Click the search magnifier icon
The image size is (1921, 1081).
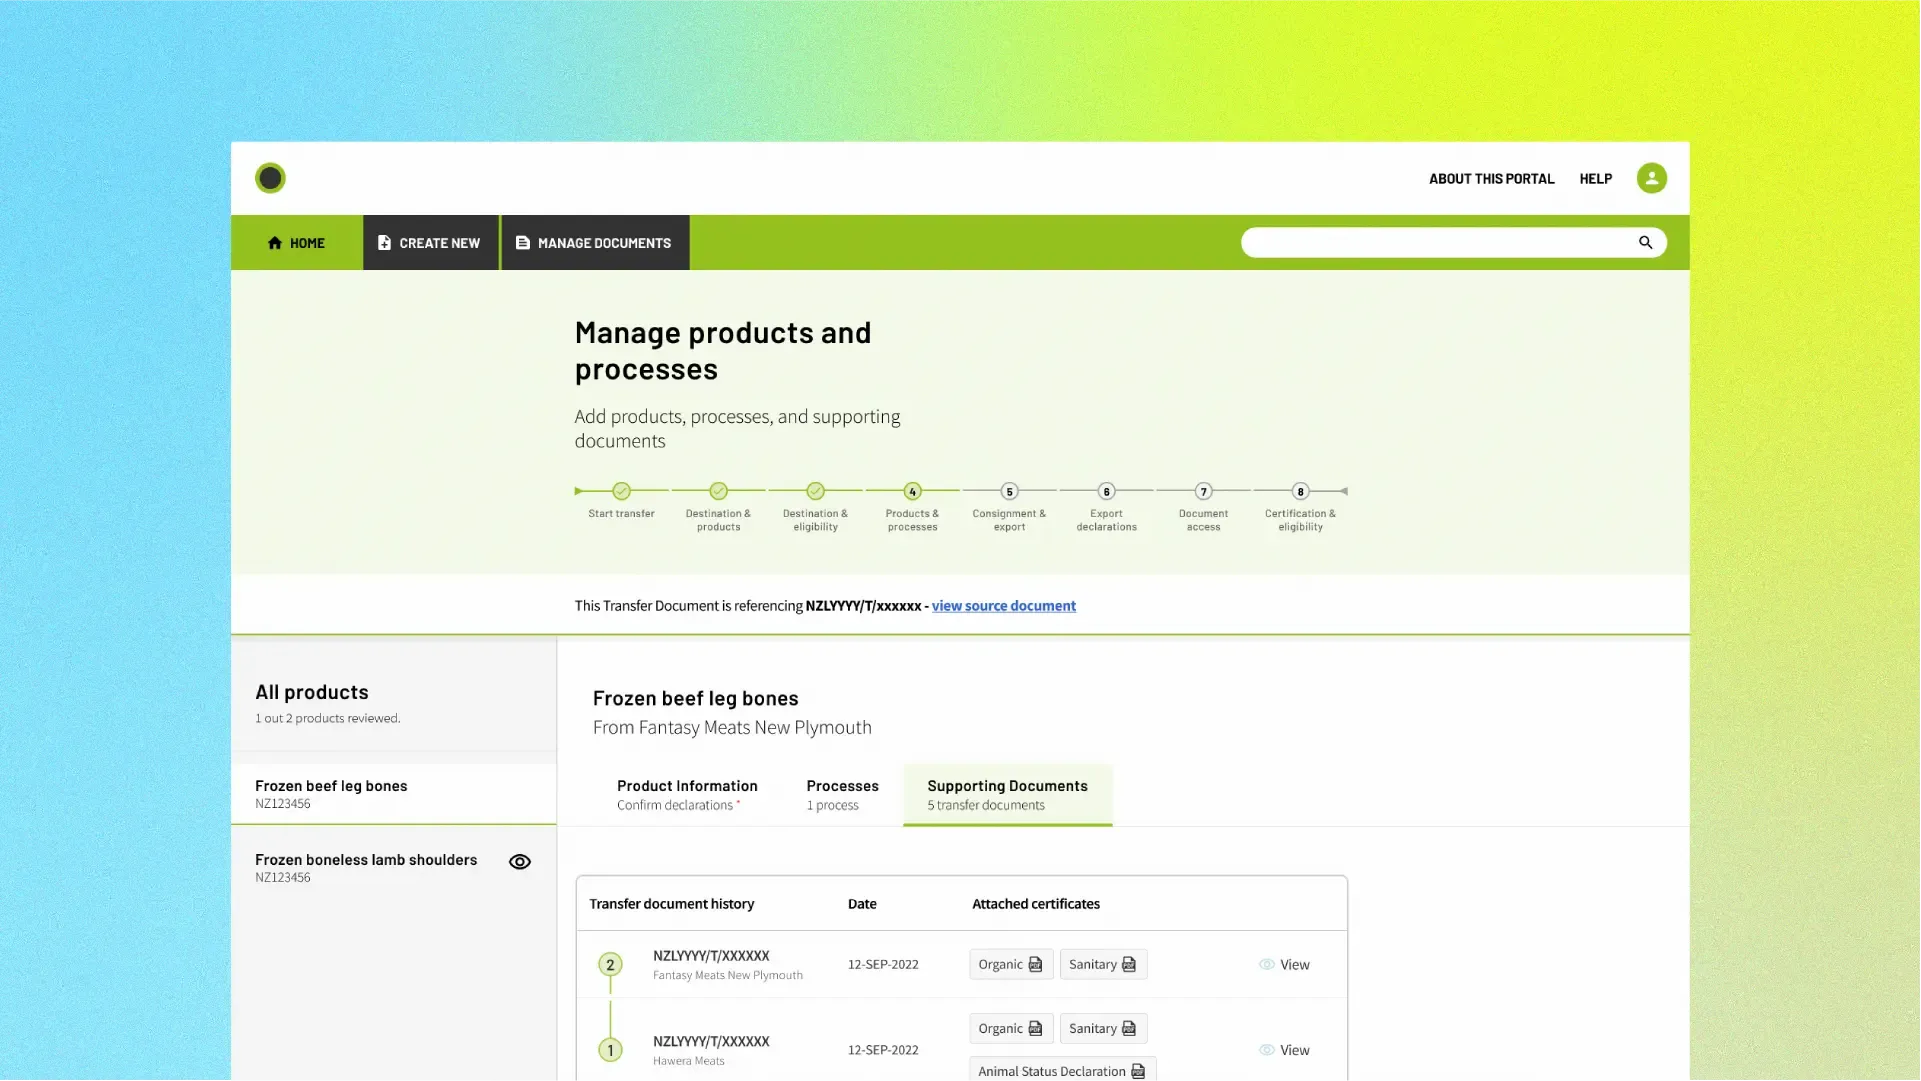coord(1645,242)
